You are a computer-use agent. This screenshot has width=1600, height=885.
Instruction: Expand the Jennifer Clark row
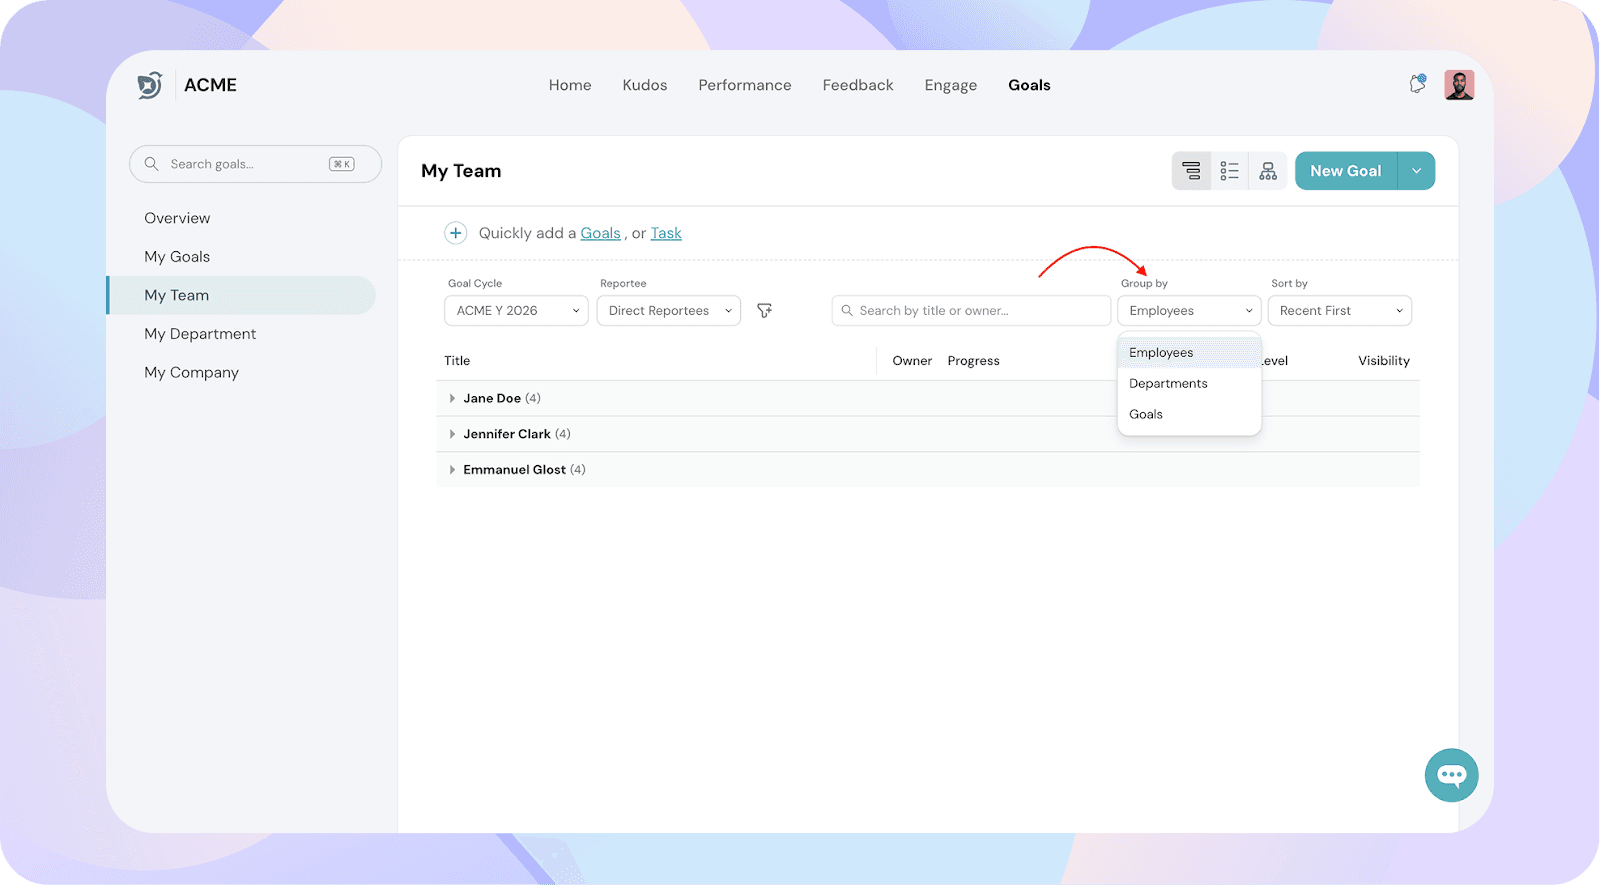tap(452, 434)
